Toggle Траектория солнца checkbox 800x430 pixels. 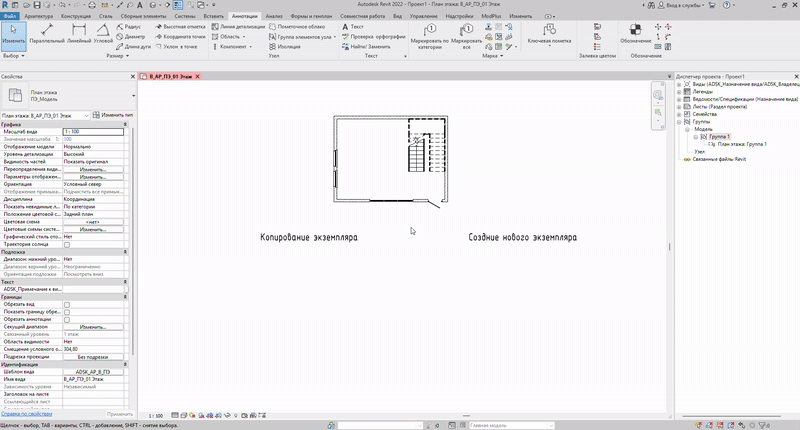[67, 244]
